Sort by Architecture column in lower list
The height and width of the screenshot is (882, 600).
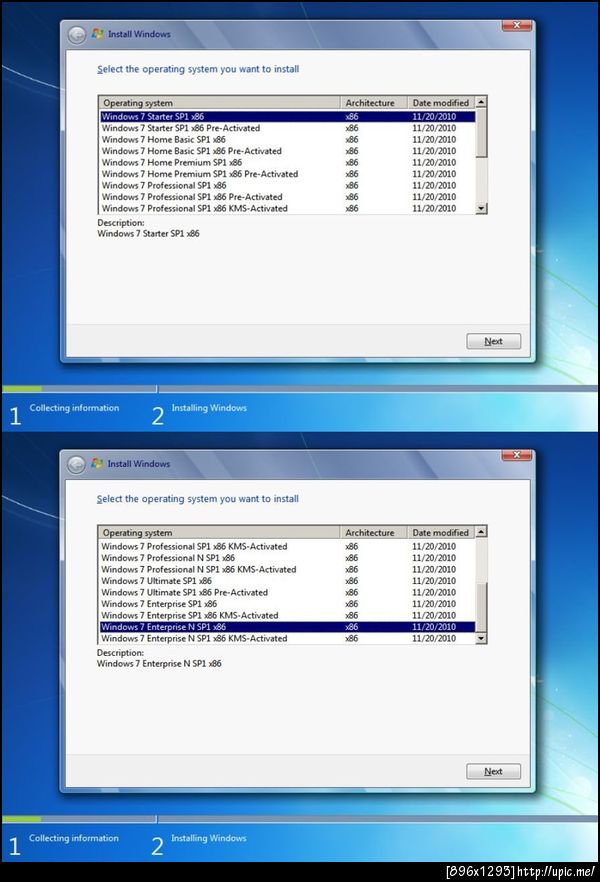(x=373, y=533)
